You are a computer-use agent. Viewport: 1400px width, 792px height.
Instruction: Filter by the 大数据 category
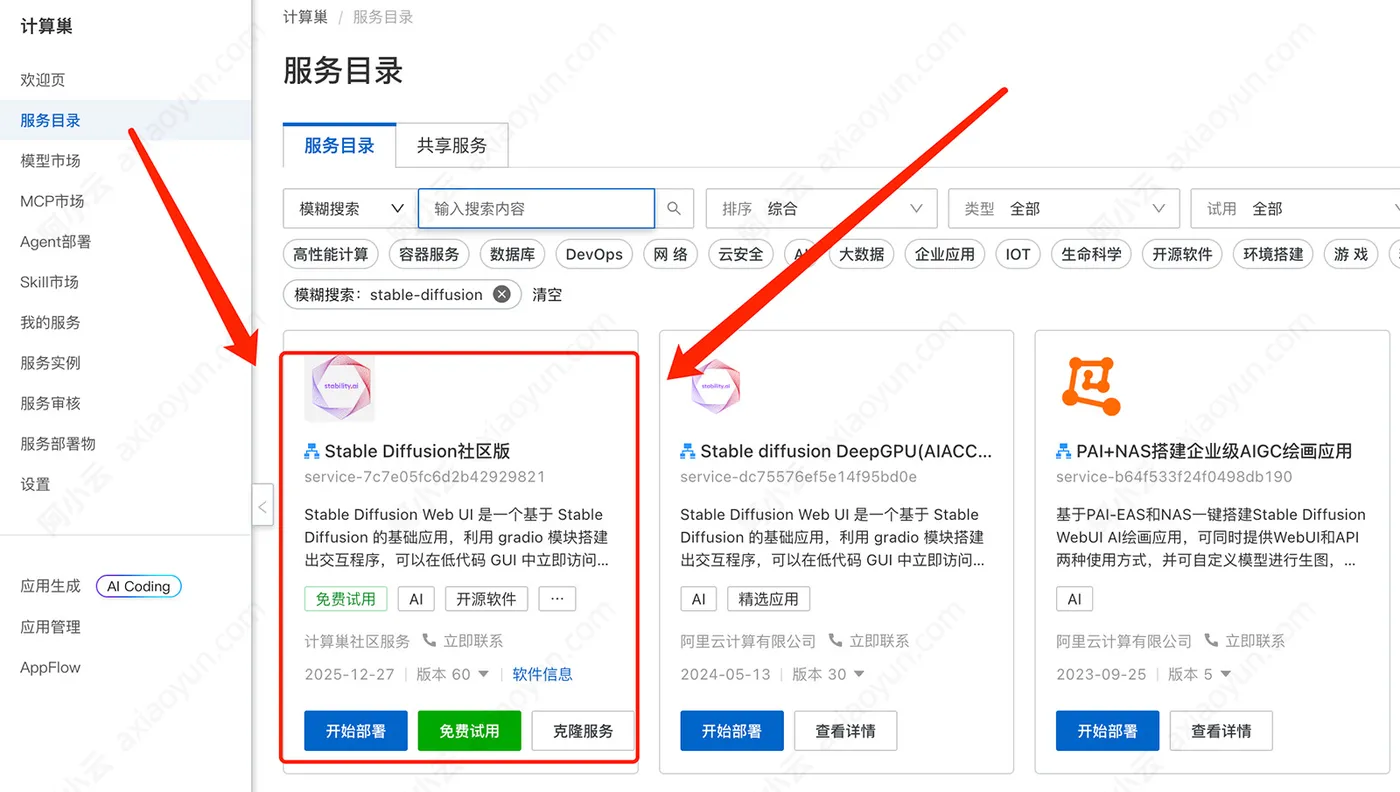coord(862,254)
